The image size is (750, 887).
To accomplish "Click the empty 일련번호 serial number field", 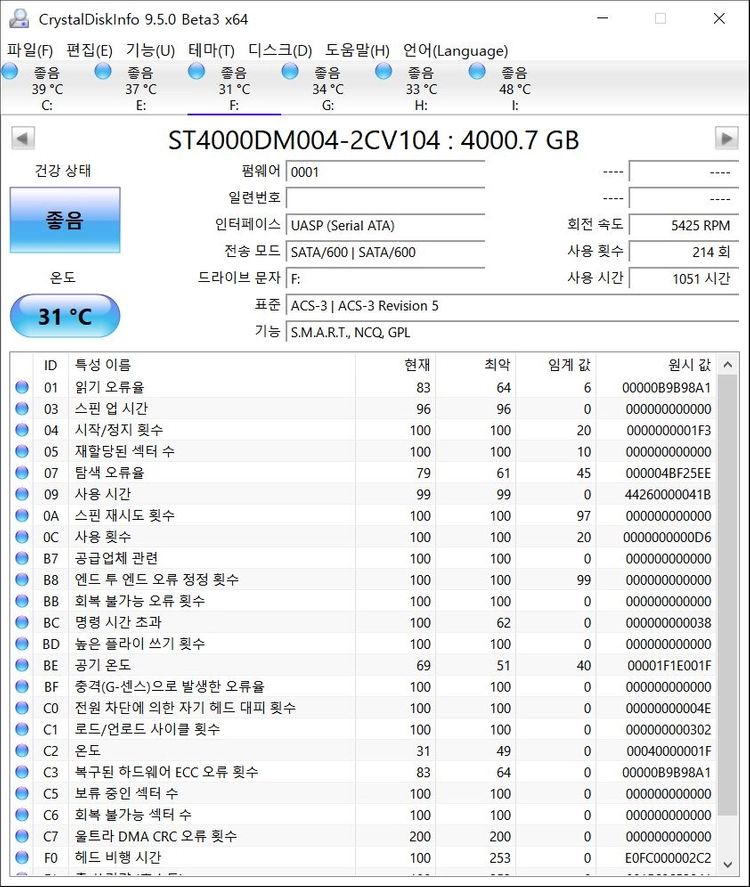I will (x=386, y=199).
